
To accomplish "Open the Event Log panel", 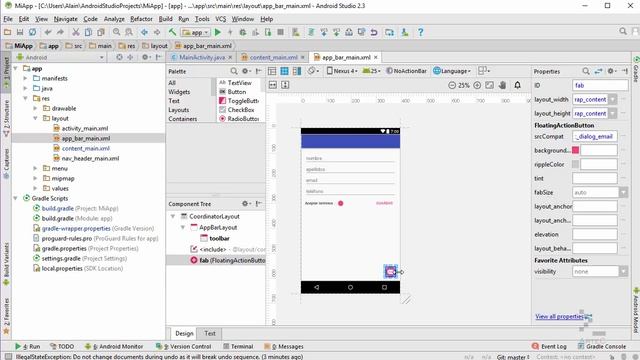I will (549, 347).
